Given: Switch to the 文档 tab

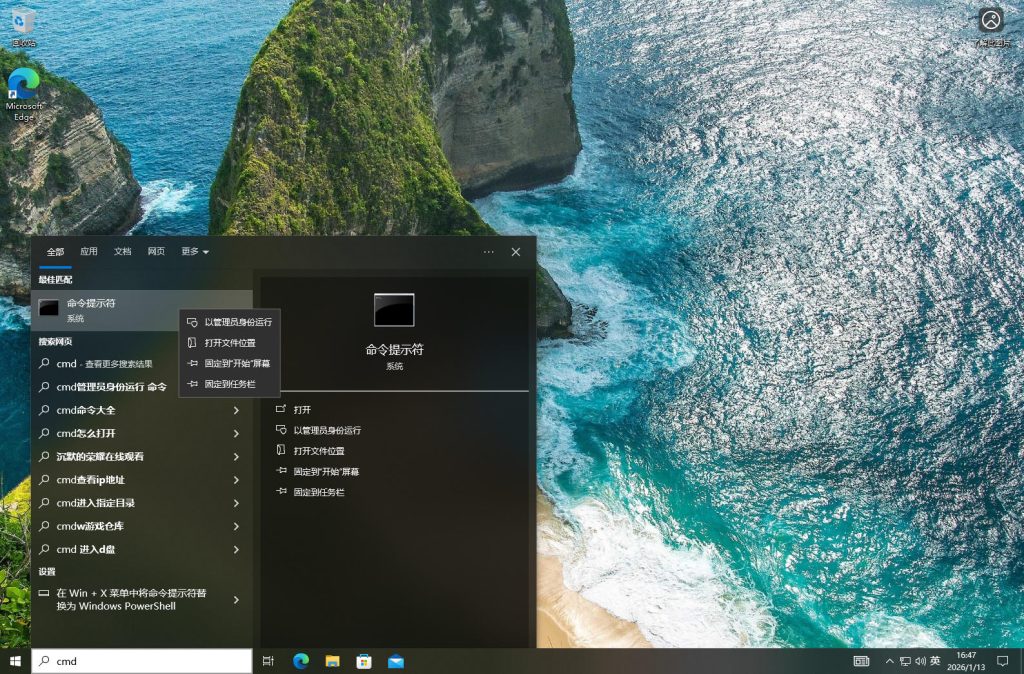Looking at the screenshot, I should [122, 252].
